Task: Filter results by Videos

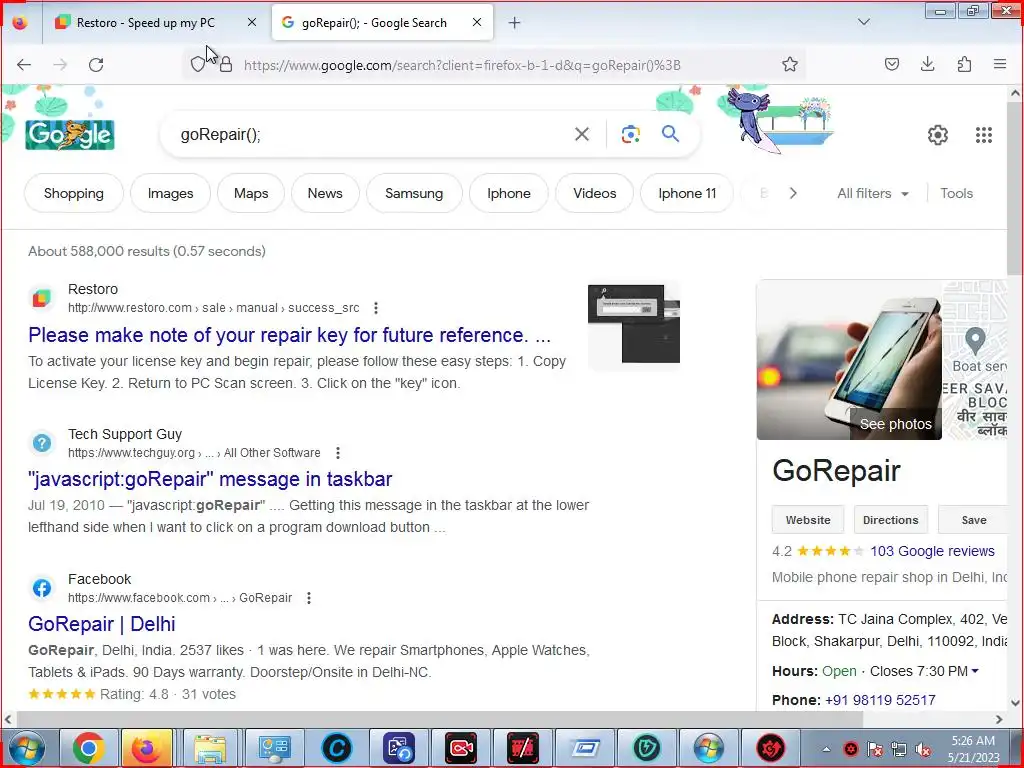Action: (x=594, y=193)
